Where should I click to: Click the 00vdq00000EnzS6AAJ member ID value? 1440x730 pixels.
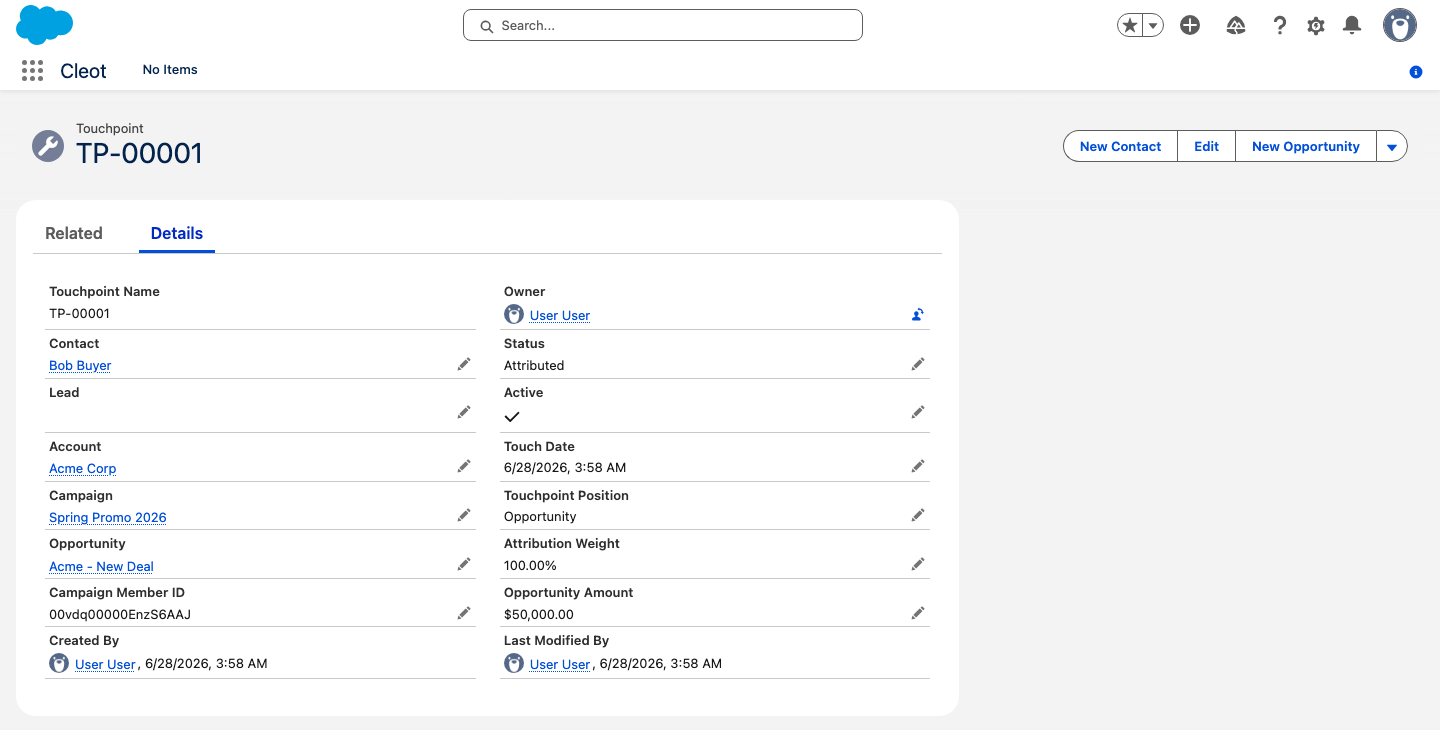120,614
